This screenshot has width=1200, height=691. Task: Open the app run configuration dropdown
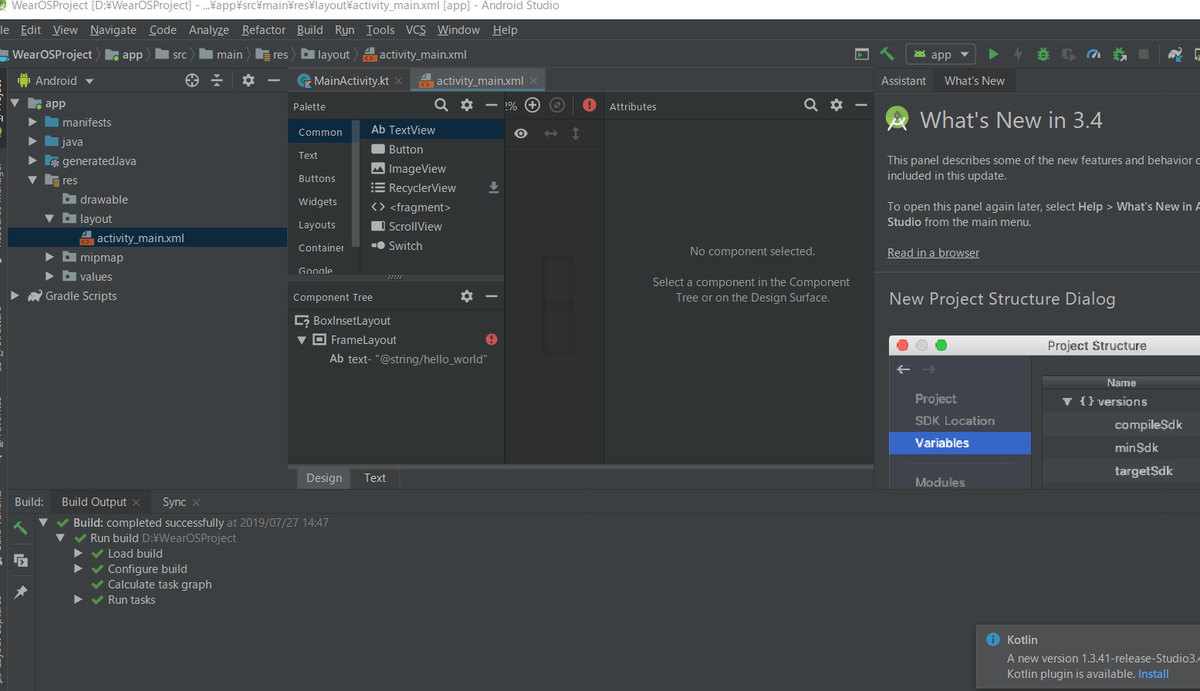coord(940,54)
